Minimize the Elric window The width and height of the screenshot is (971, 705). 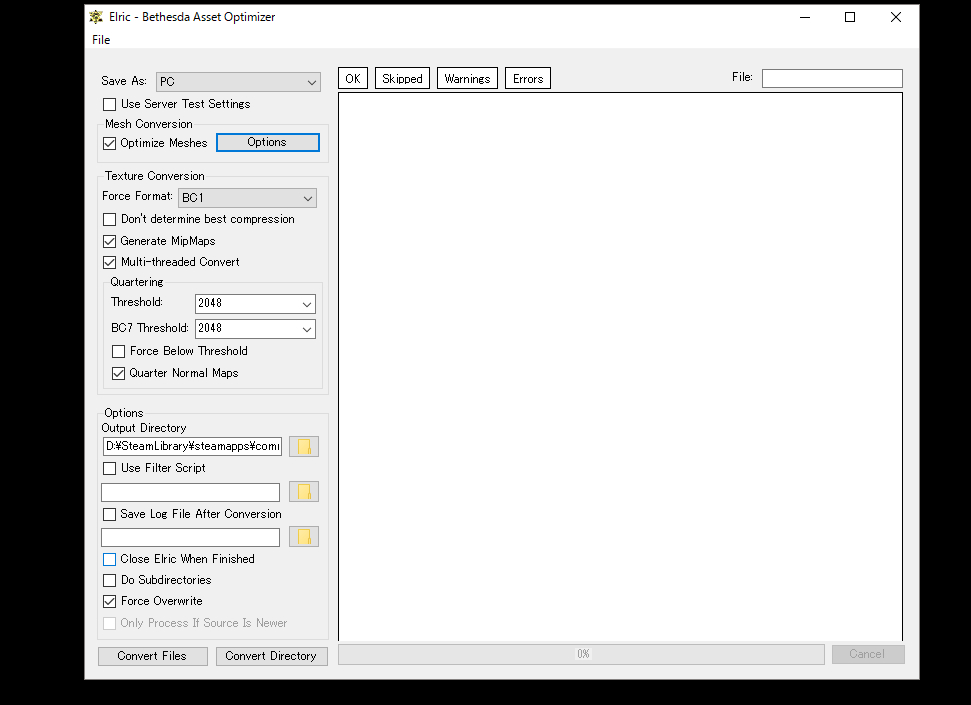(x=805, y=17)
